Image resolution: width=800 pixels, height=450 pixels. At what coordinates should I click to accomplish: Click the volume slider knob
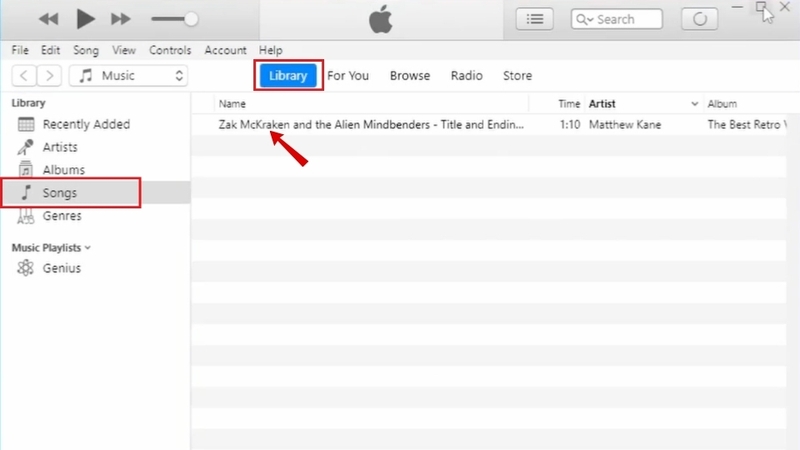(x=191, y=19)
